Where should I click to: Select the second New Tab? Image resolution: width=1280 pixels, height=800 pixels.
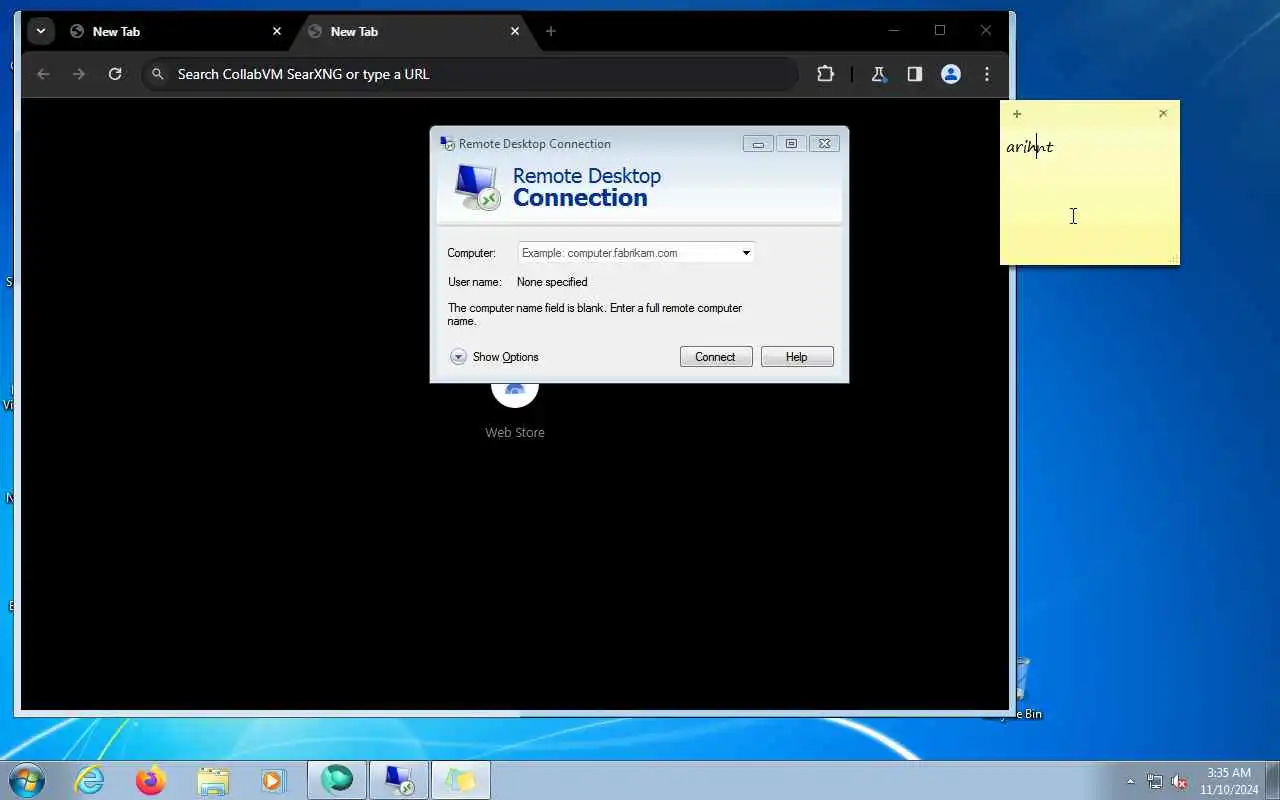coord(414,31)
